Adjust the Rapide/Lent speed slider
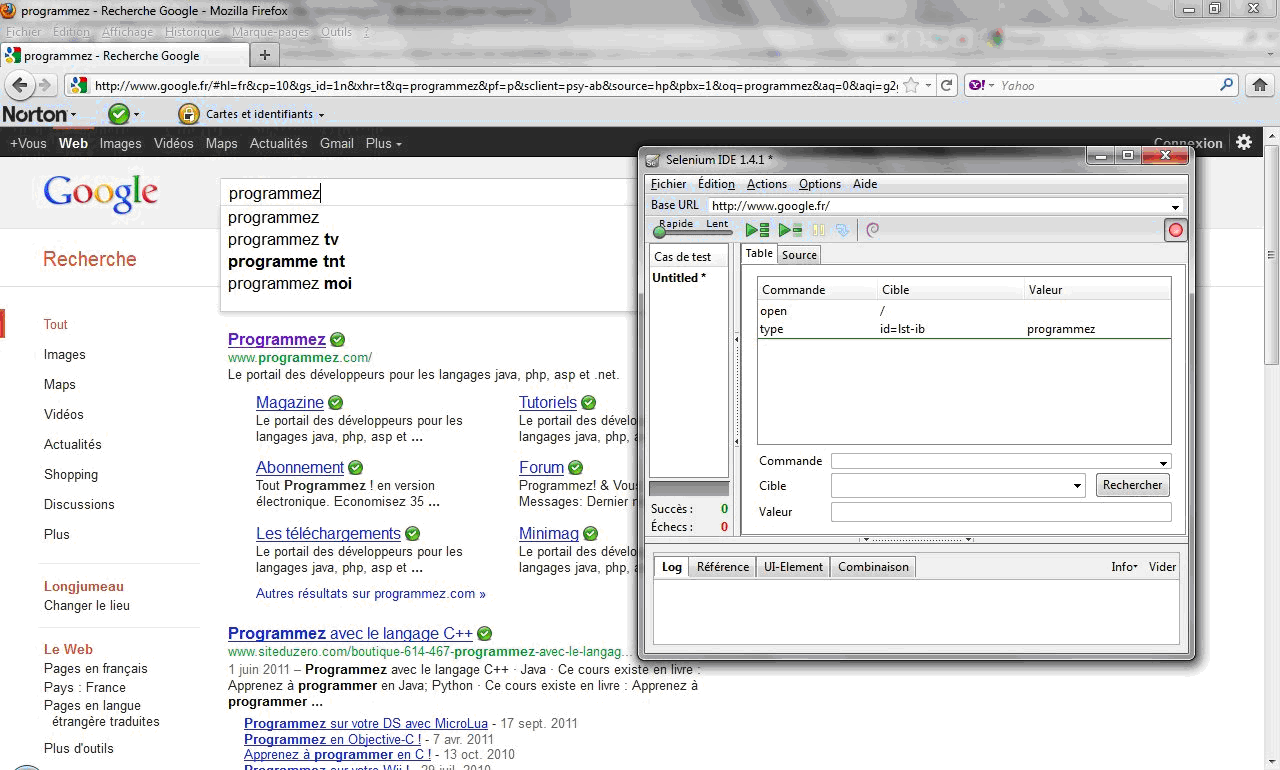The image size is (1280, 770). click(692, 232)
